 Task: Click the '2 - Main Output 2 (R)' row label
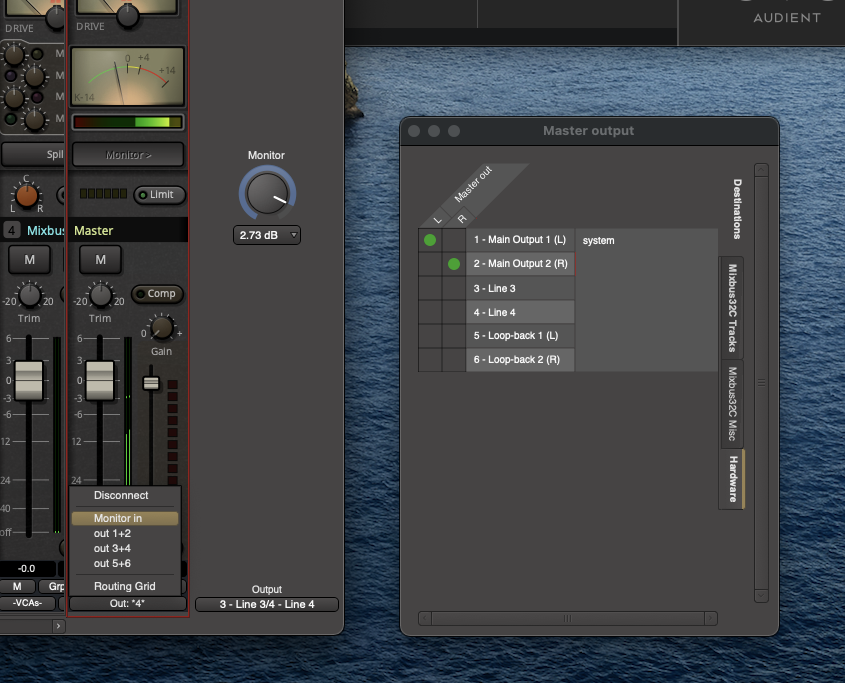[x=520, y=264]
